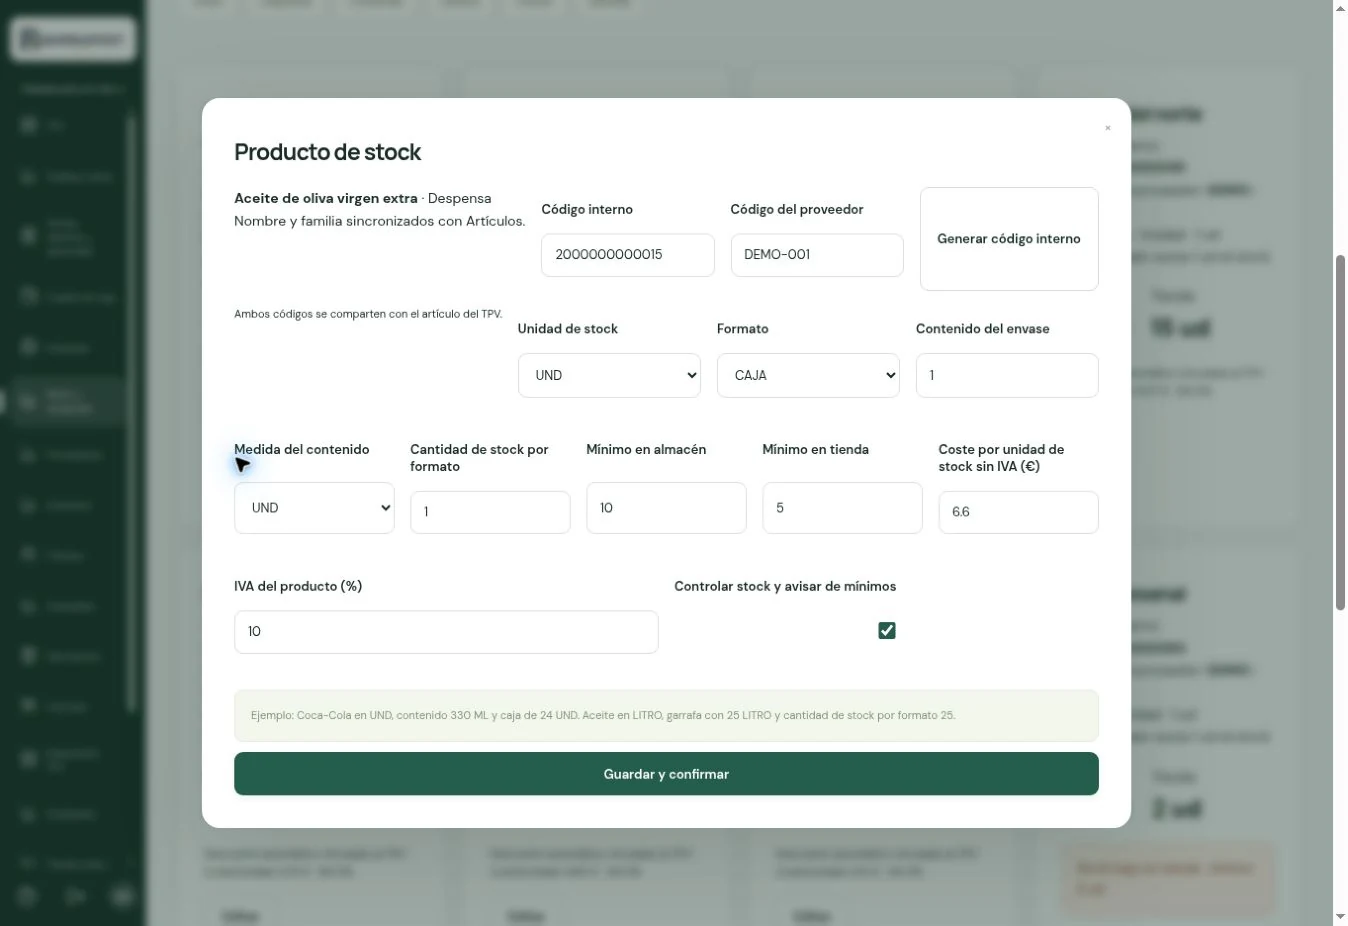Click the Código interno input field
This screenshot has height=926, width=1348.
[628, 255]
